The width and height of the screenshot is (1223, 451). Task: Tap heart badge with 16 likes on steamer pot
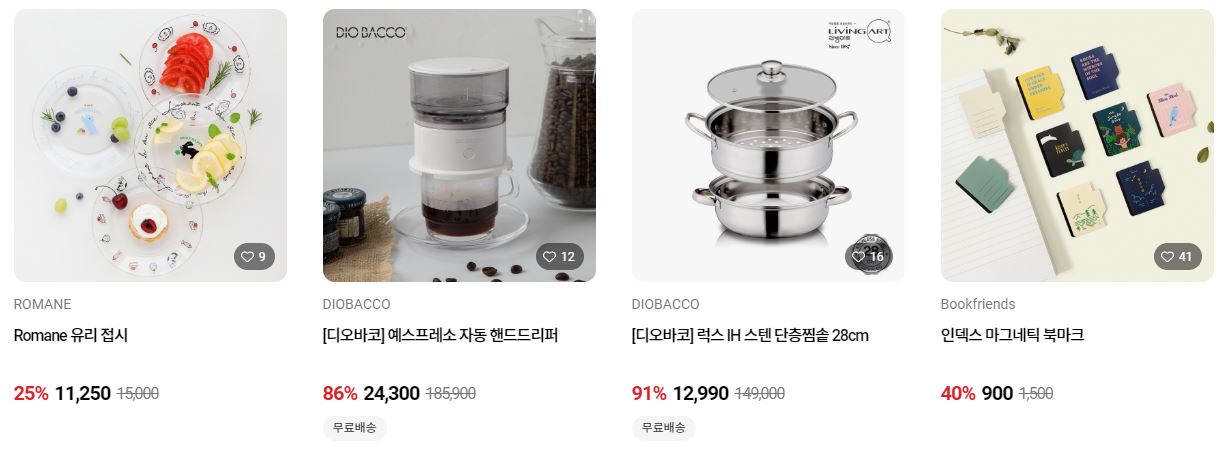click(x=868, y=257)
